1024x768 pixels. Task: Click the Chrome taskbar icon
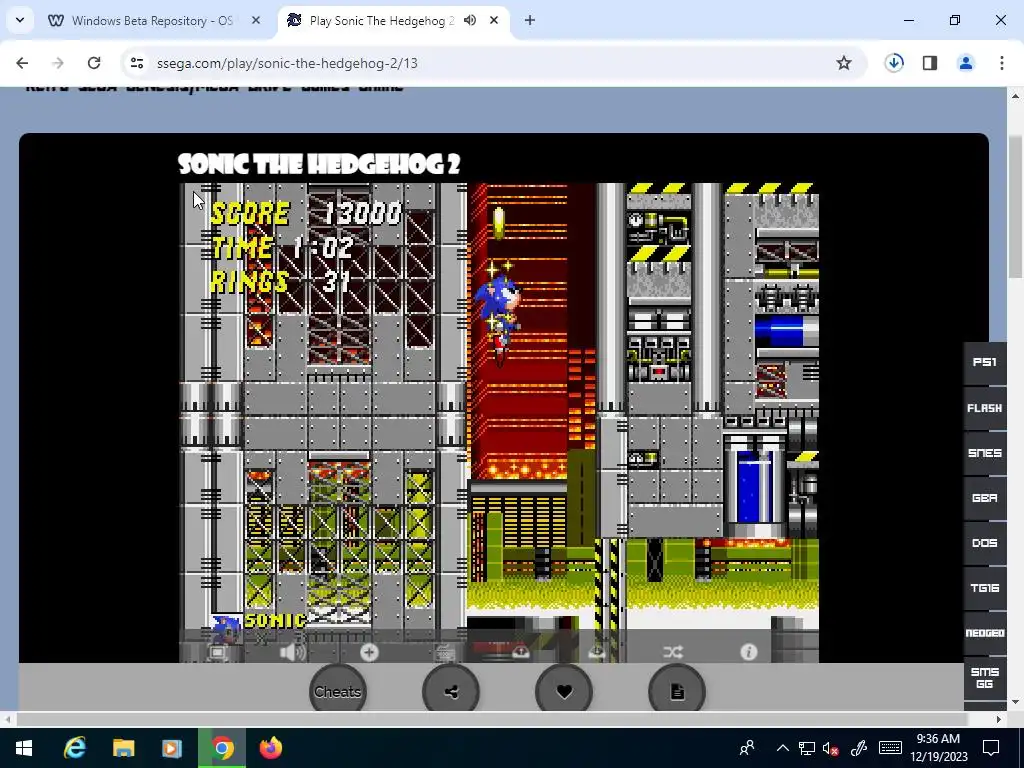pos(222,748)
